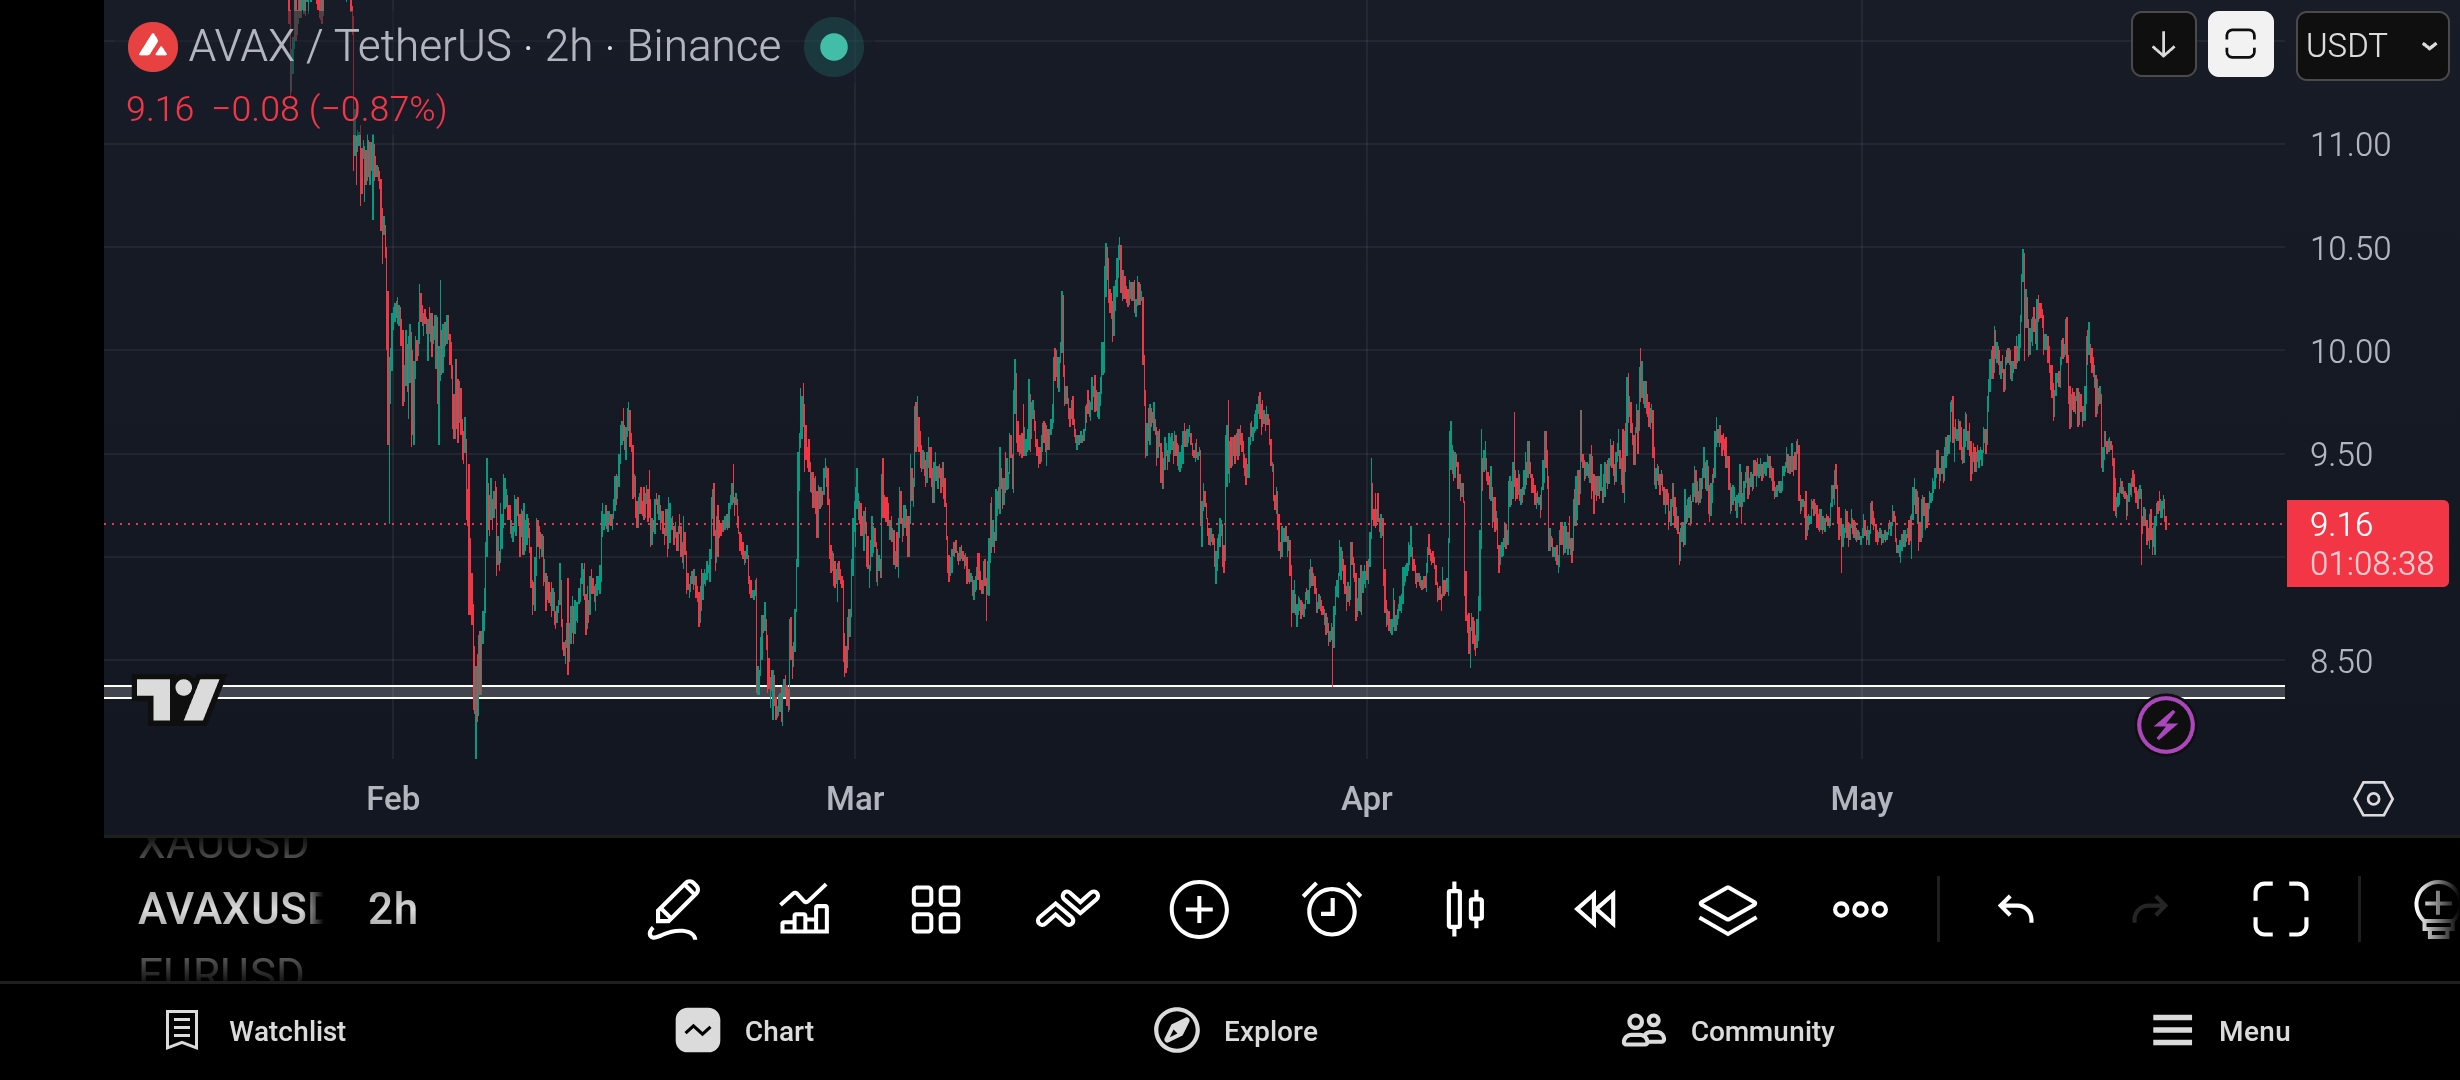Screen dimensions: 2460x1080
Task: Open the more options three-circles icon
Action: (1860, 909)
